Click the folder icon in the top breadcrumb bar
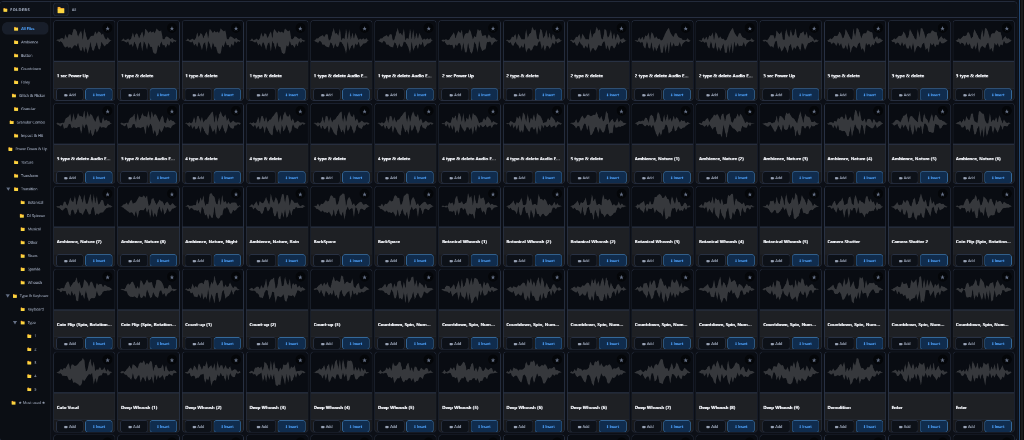Screen dimensions: 1024x440 click(61, 10)
